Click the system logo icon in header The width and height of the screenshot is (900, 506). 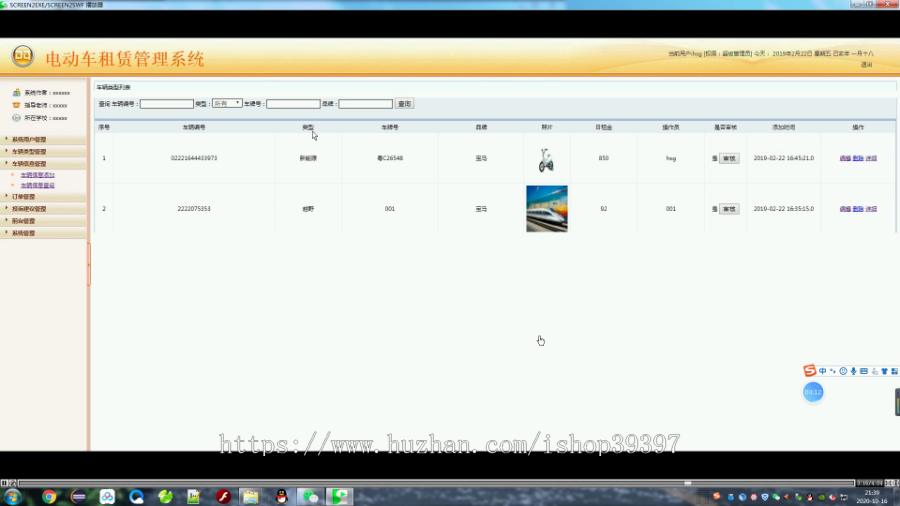click(23, 56)
